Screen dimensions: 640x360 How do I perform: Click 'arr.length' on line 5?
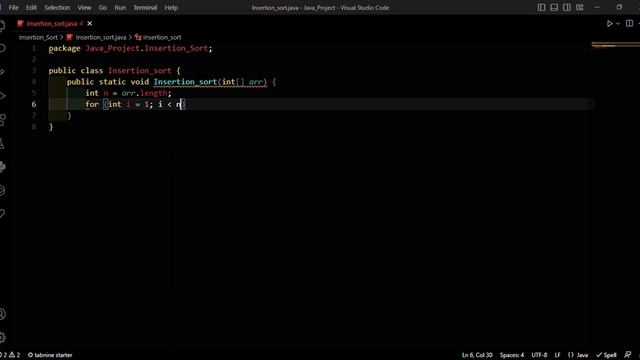(x=144, y=93)
